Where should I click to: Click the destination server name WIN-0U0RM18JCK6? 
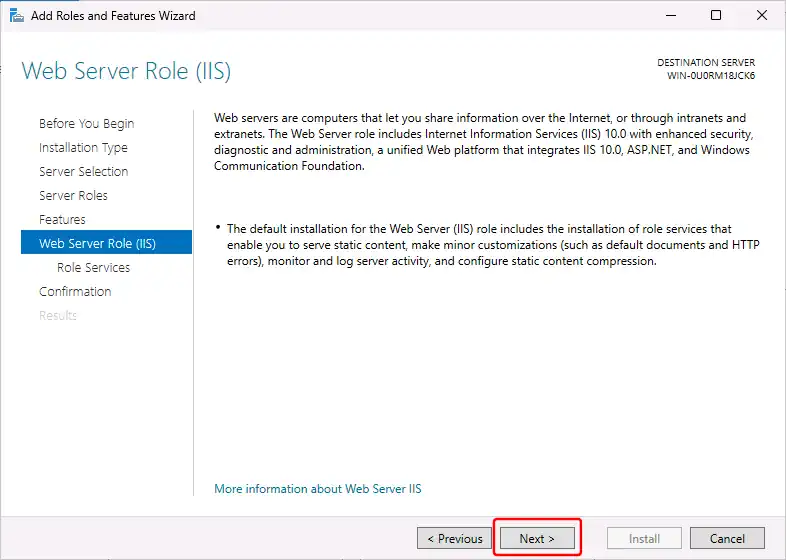tap(711, 76)
